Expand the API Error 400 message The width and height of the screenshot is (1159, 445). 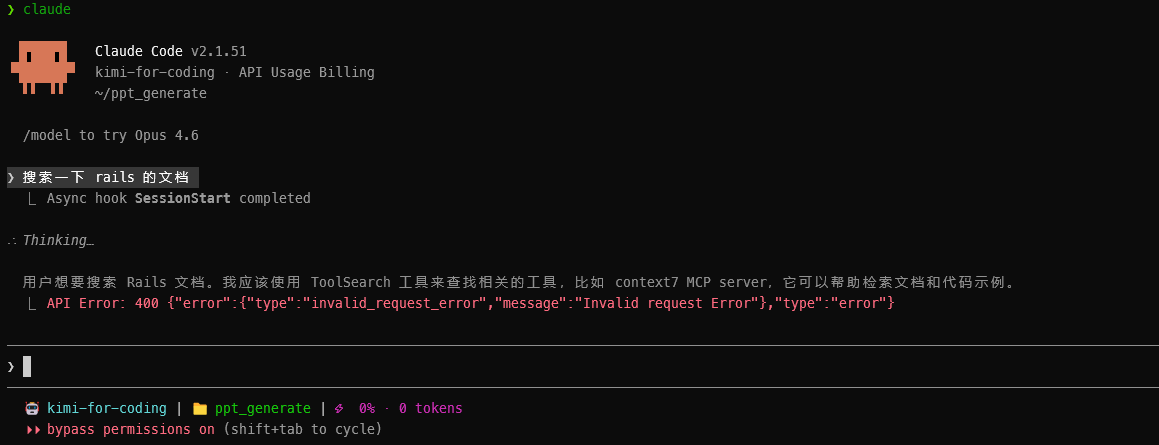click(x=470, y=303)
